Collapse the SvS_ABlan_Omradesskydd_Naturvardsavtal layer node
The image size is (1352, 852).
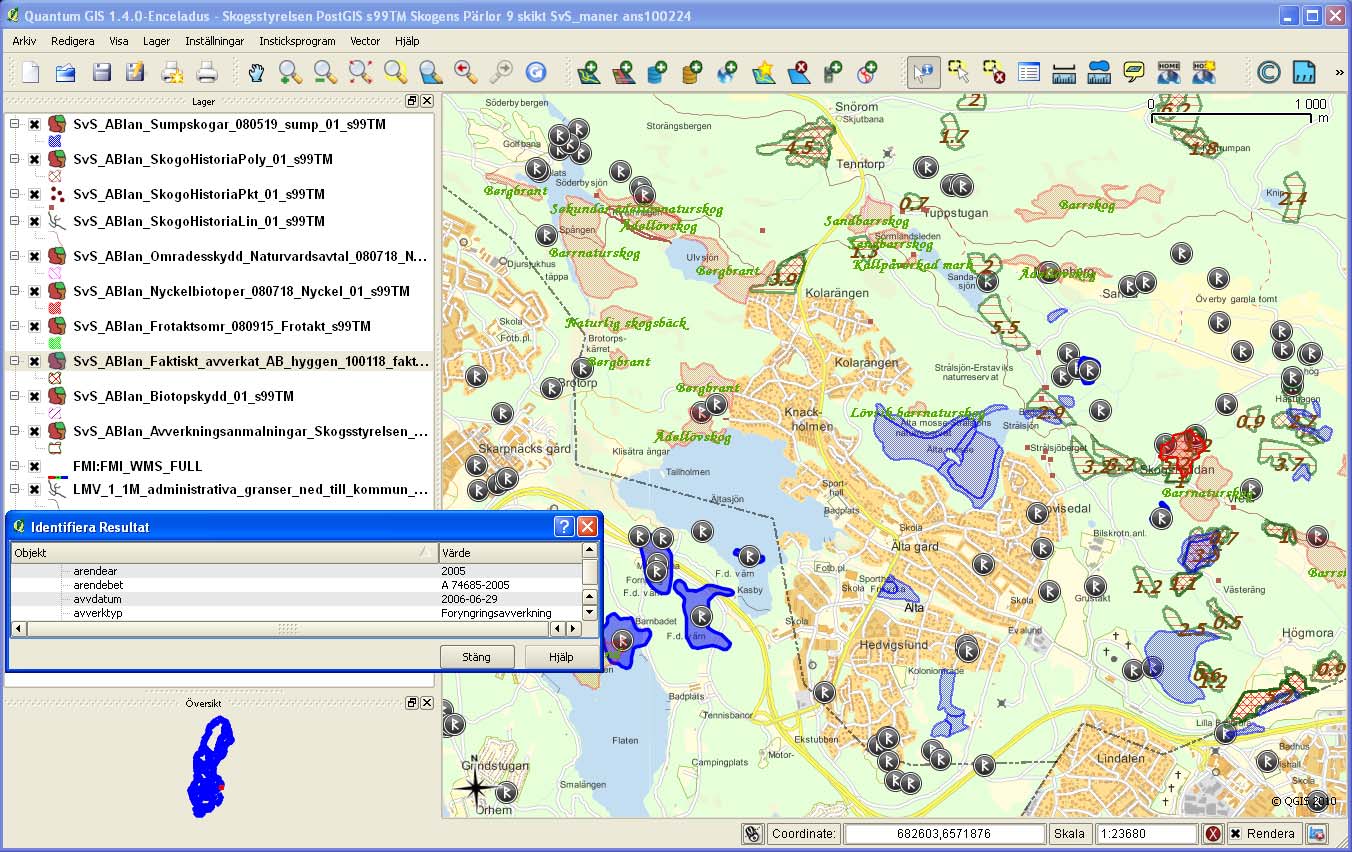(15, 256)
